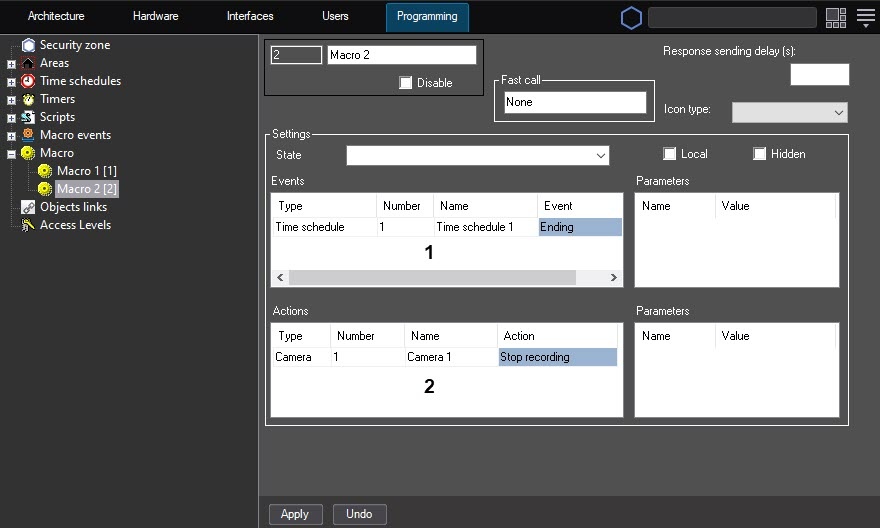Open the State dropdown

(x=478, y=155)
